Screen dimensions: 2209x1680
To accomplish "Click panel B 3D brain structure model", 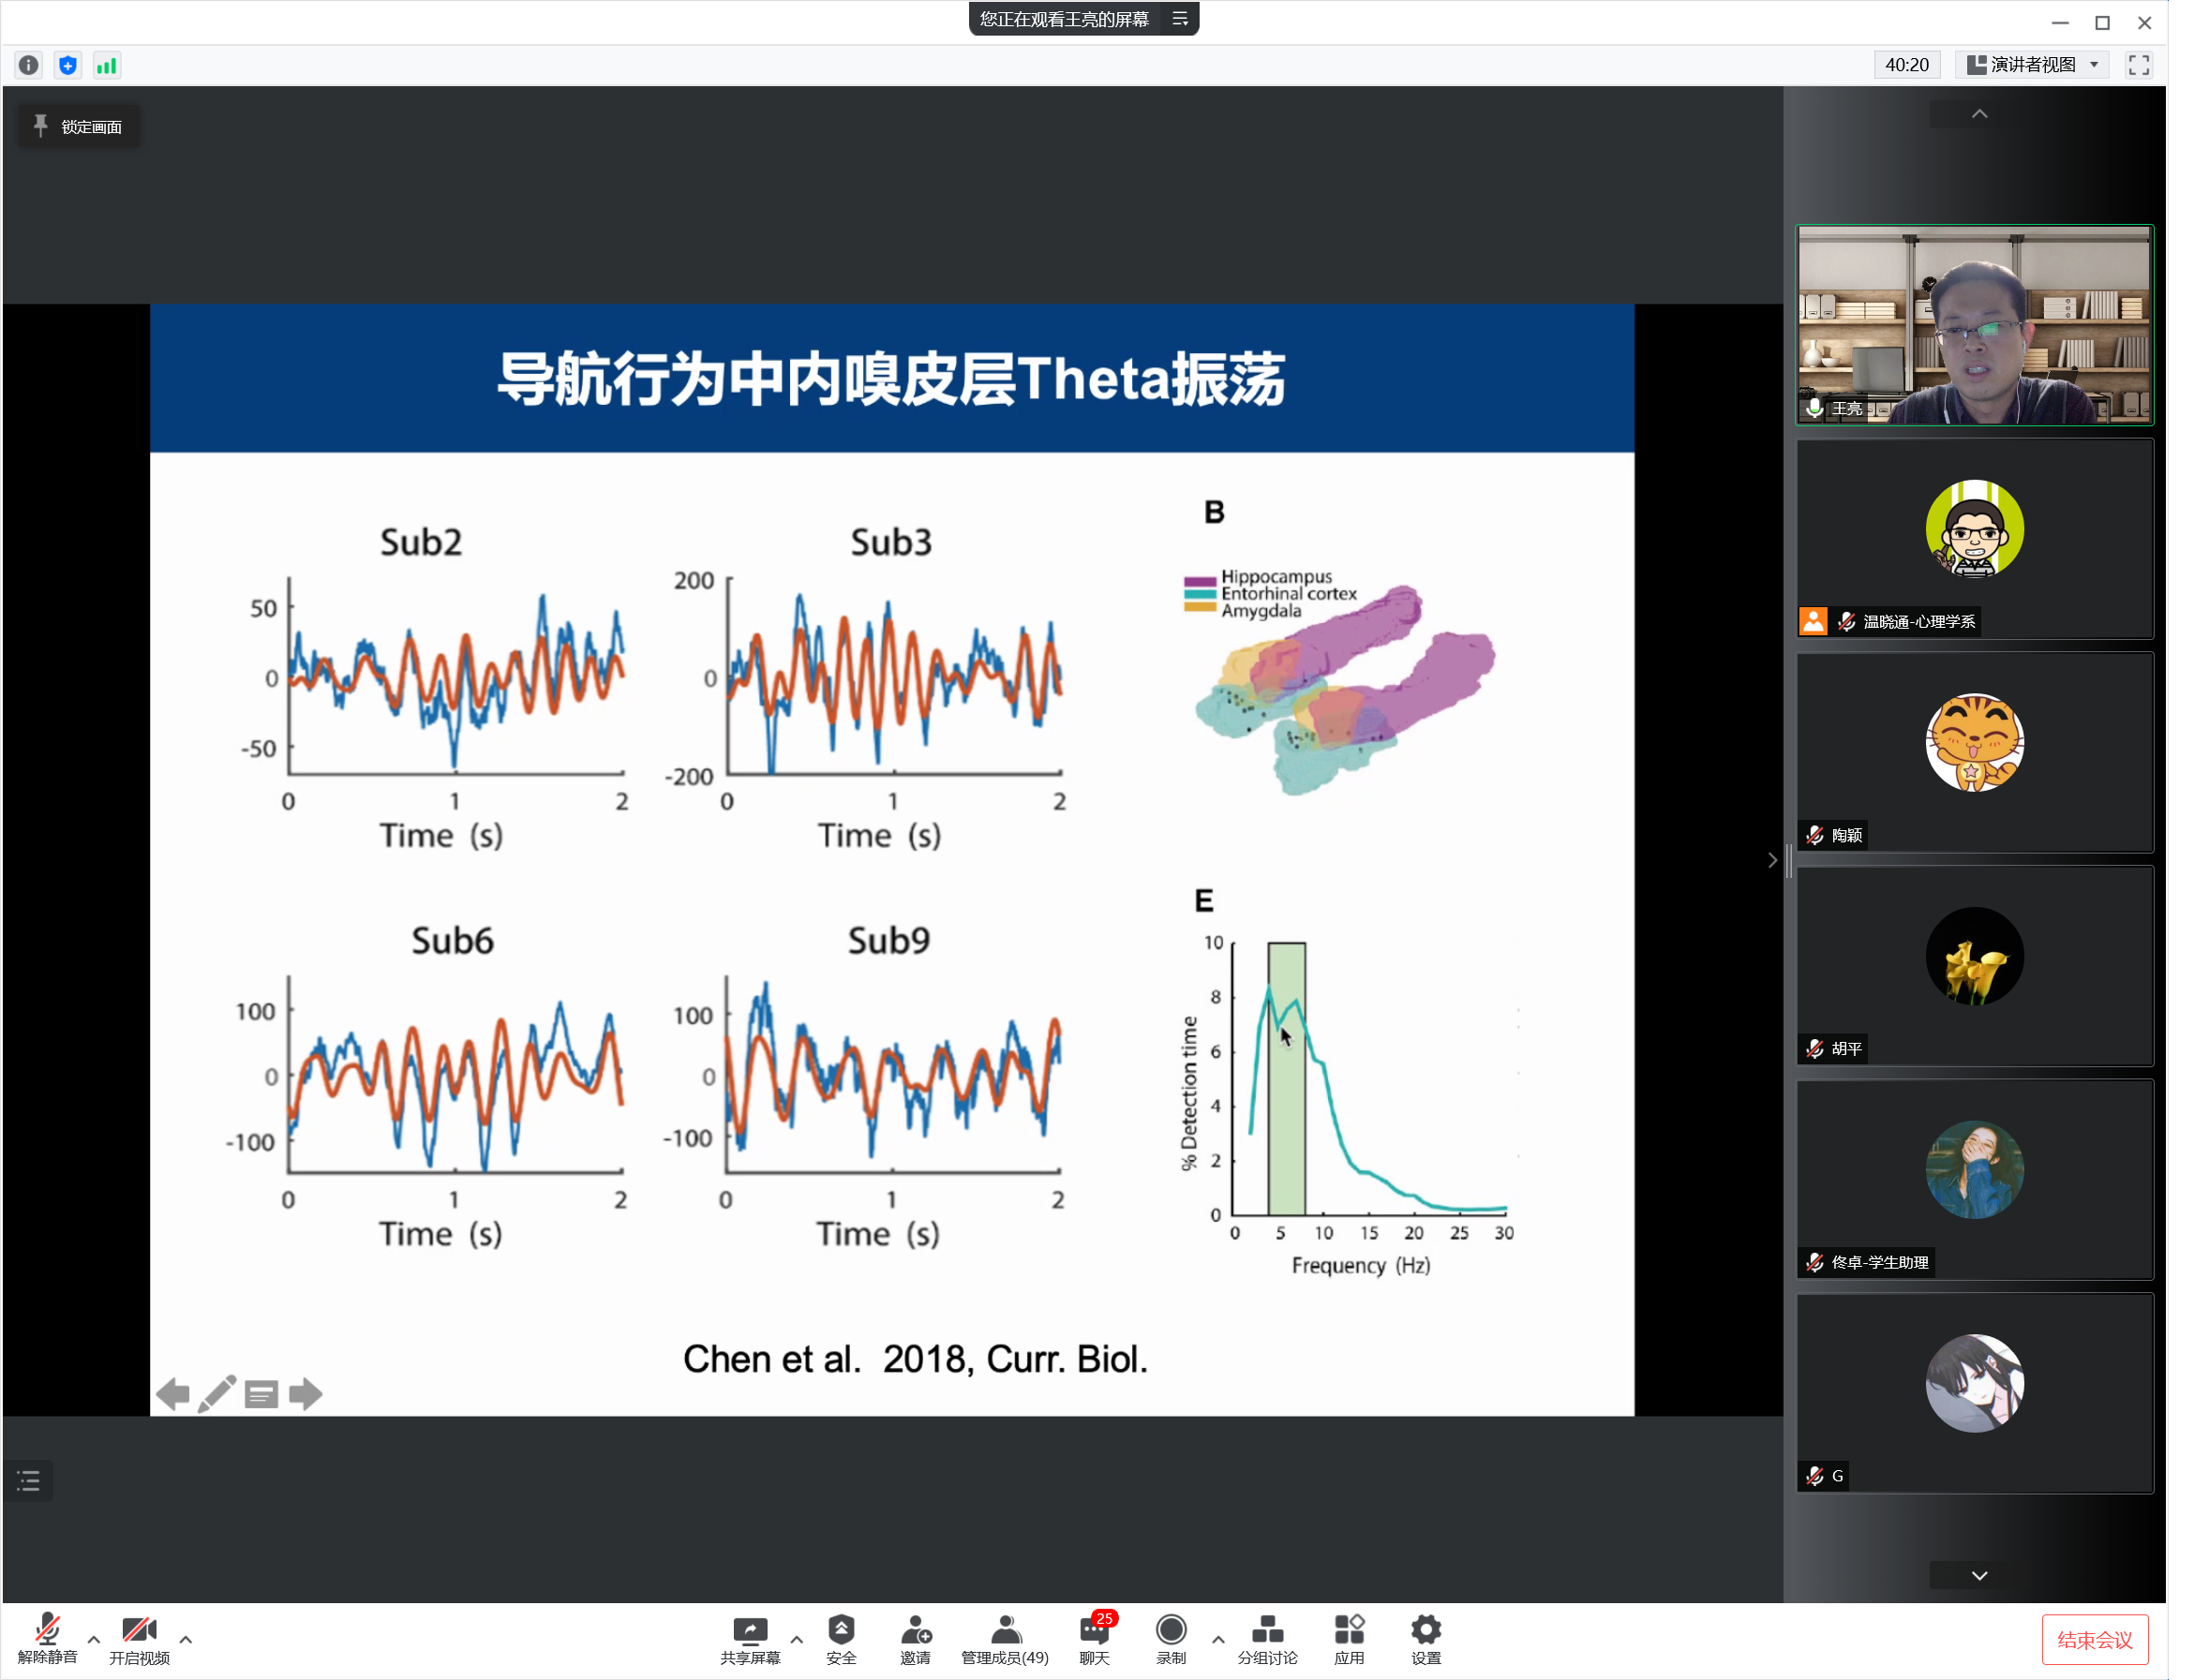I will tap(1345, 688).
